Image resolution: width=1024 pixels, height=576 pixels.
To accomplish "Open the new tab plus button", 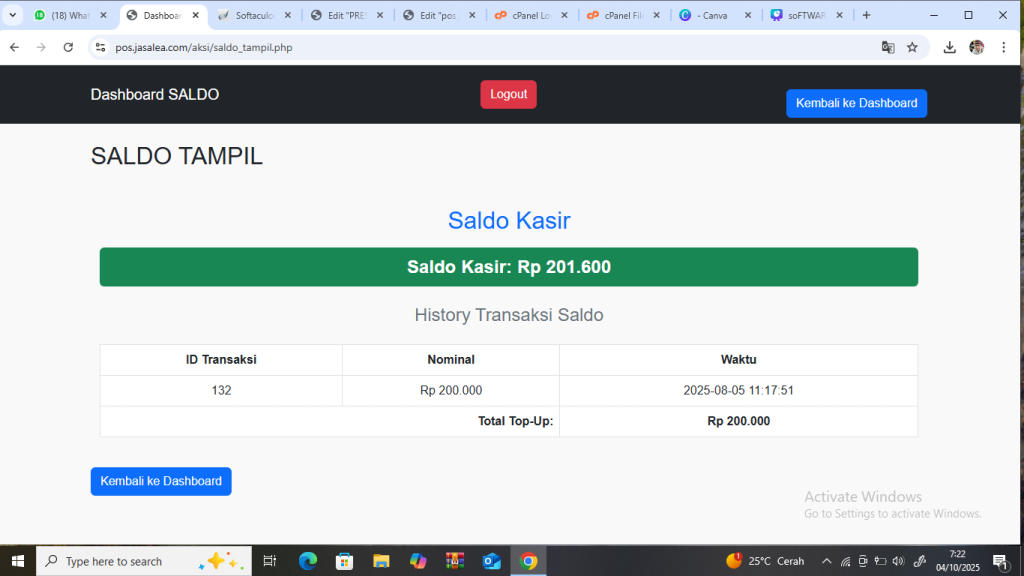I will point(866,15).
